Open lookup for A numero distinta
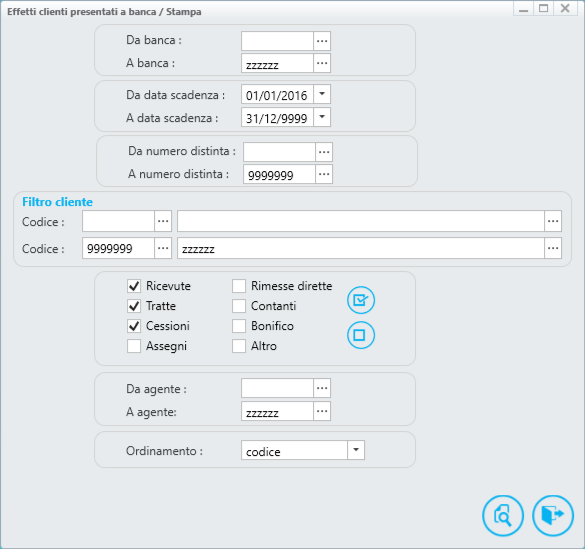Viewport: 585px width, 549px height. (324, 174)
